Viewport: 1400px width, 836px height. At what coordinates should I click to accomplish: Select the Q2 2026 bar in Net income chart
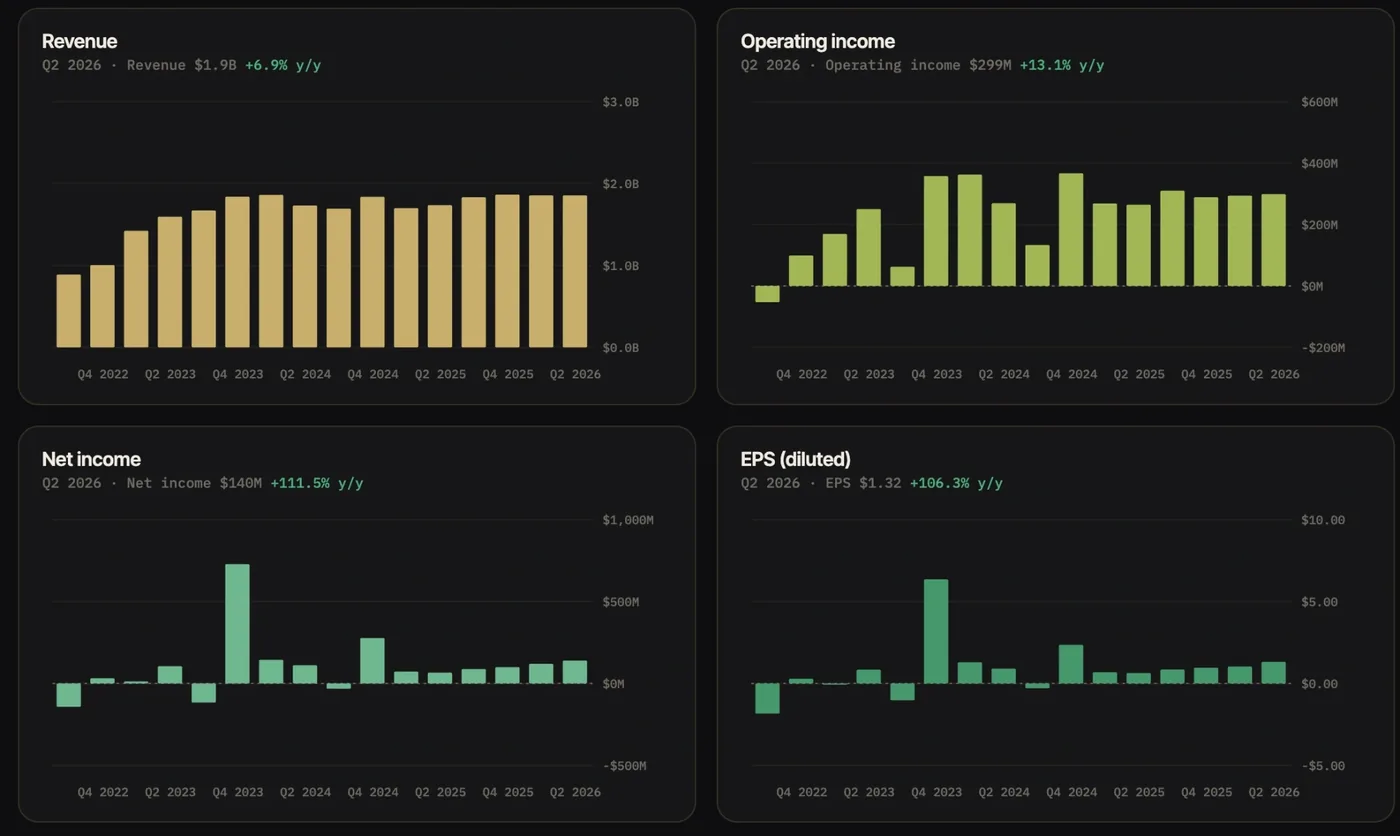[575, 672]
